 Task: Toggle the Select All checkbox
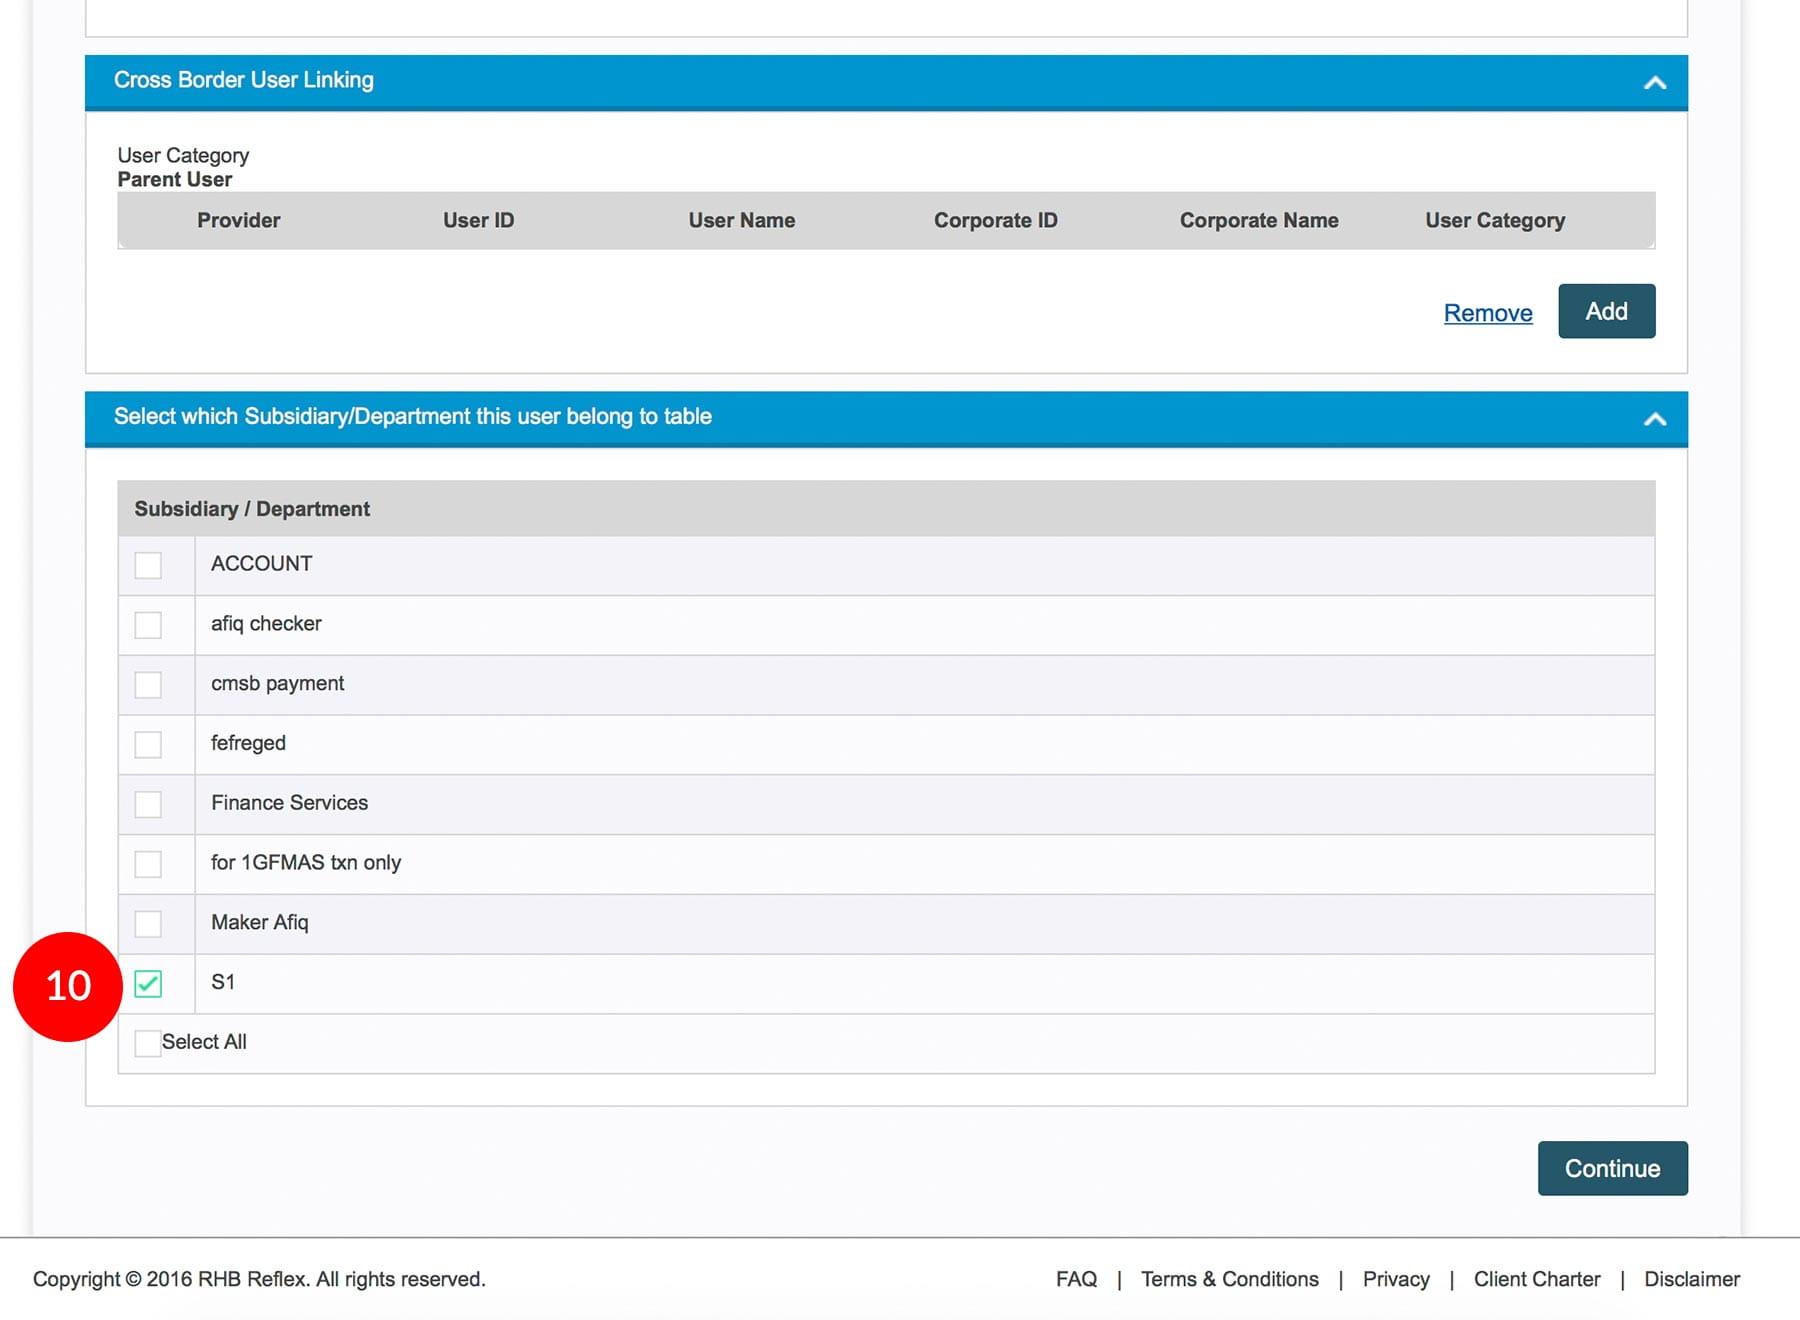pyautogui.click(x=148, y=1043)
